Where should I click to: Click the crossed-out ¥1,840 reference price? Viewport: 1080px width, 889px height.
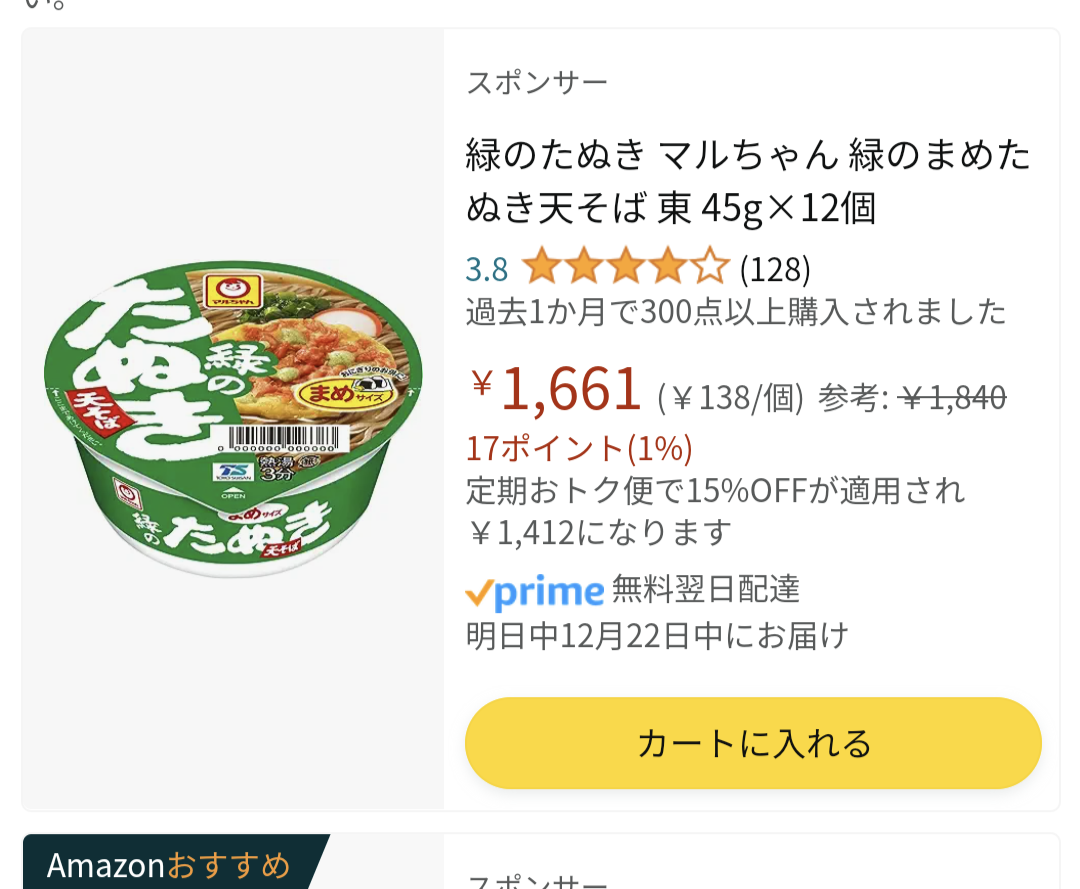pyautogui.click(x=953, y=398)
